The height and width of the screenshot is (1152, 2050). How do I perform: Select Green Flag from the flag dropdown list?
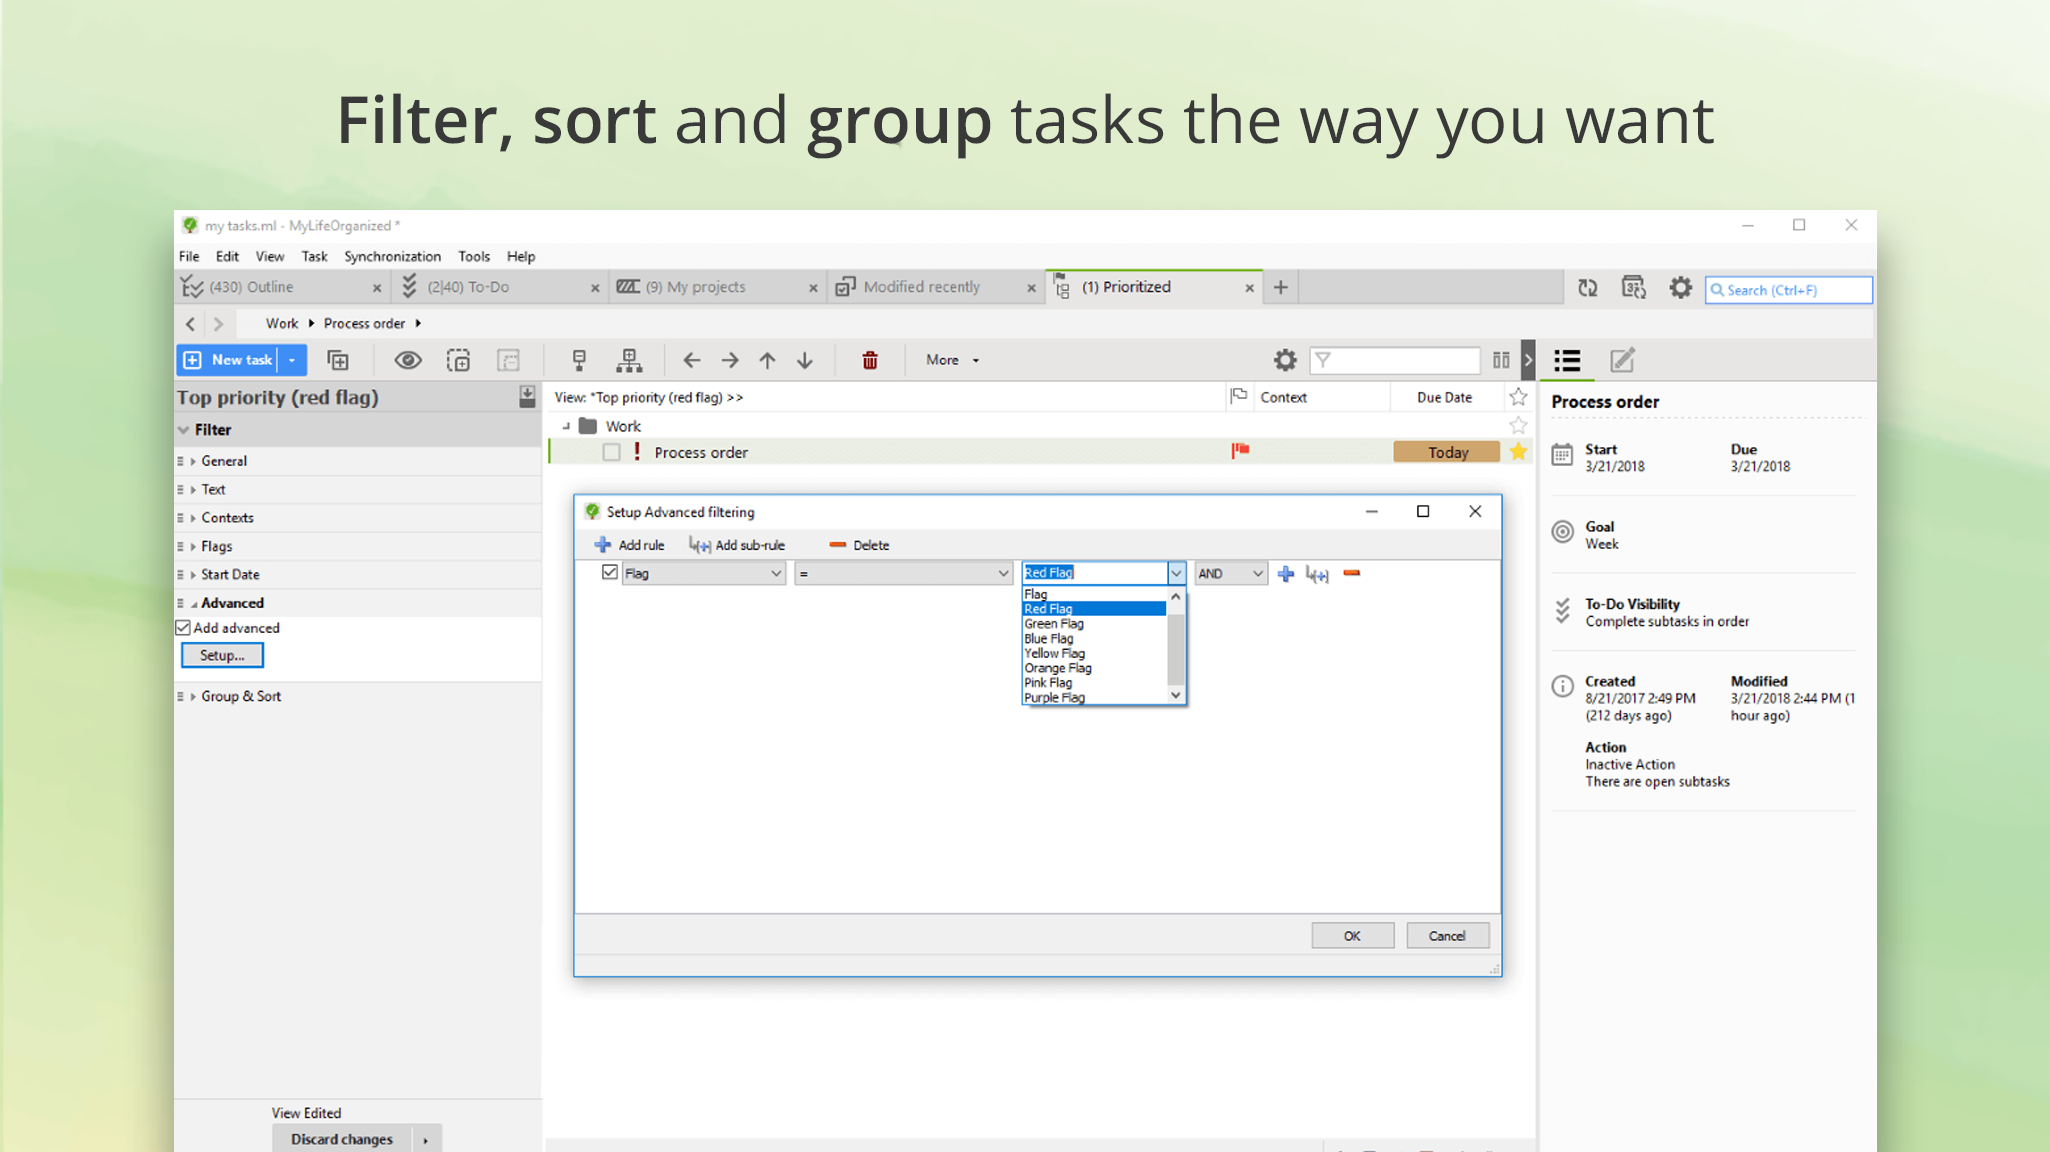tap(1053, 623)
